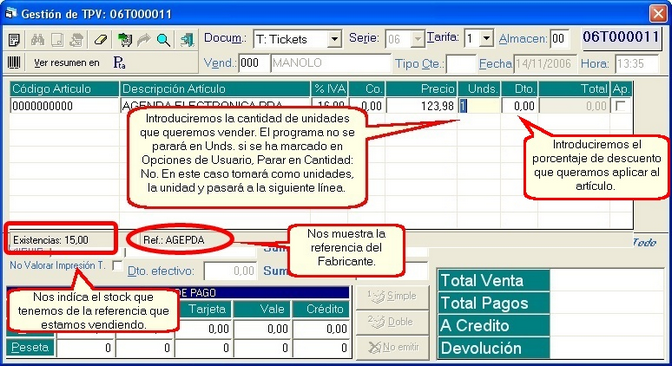
Task: Click the exit door icon
Action: point(187,40)
